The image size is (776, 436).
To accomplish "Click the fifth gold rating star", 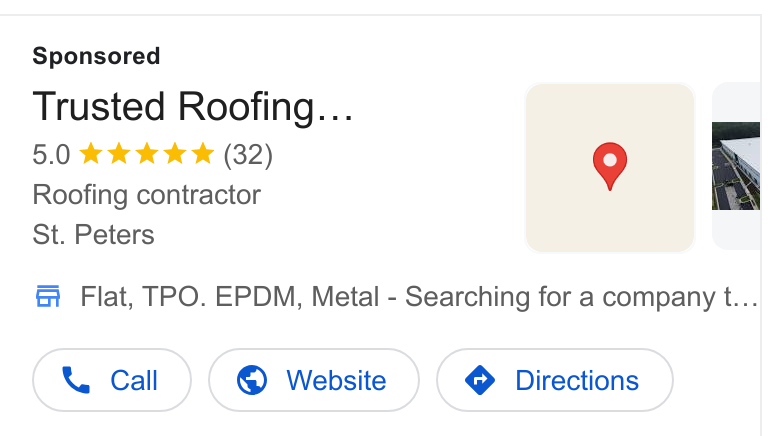I will (202, 153).
